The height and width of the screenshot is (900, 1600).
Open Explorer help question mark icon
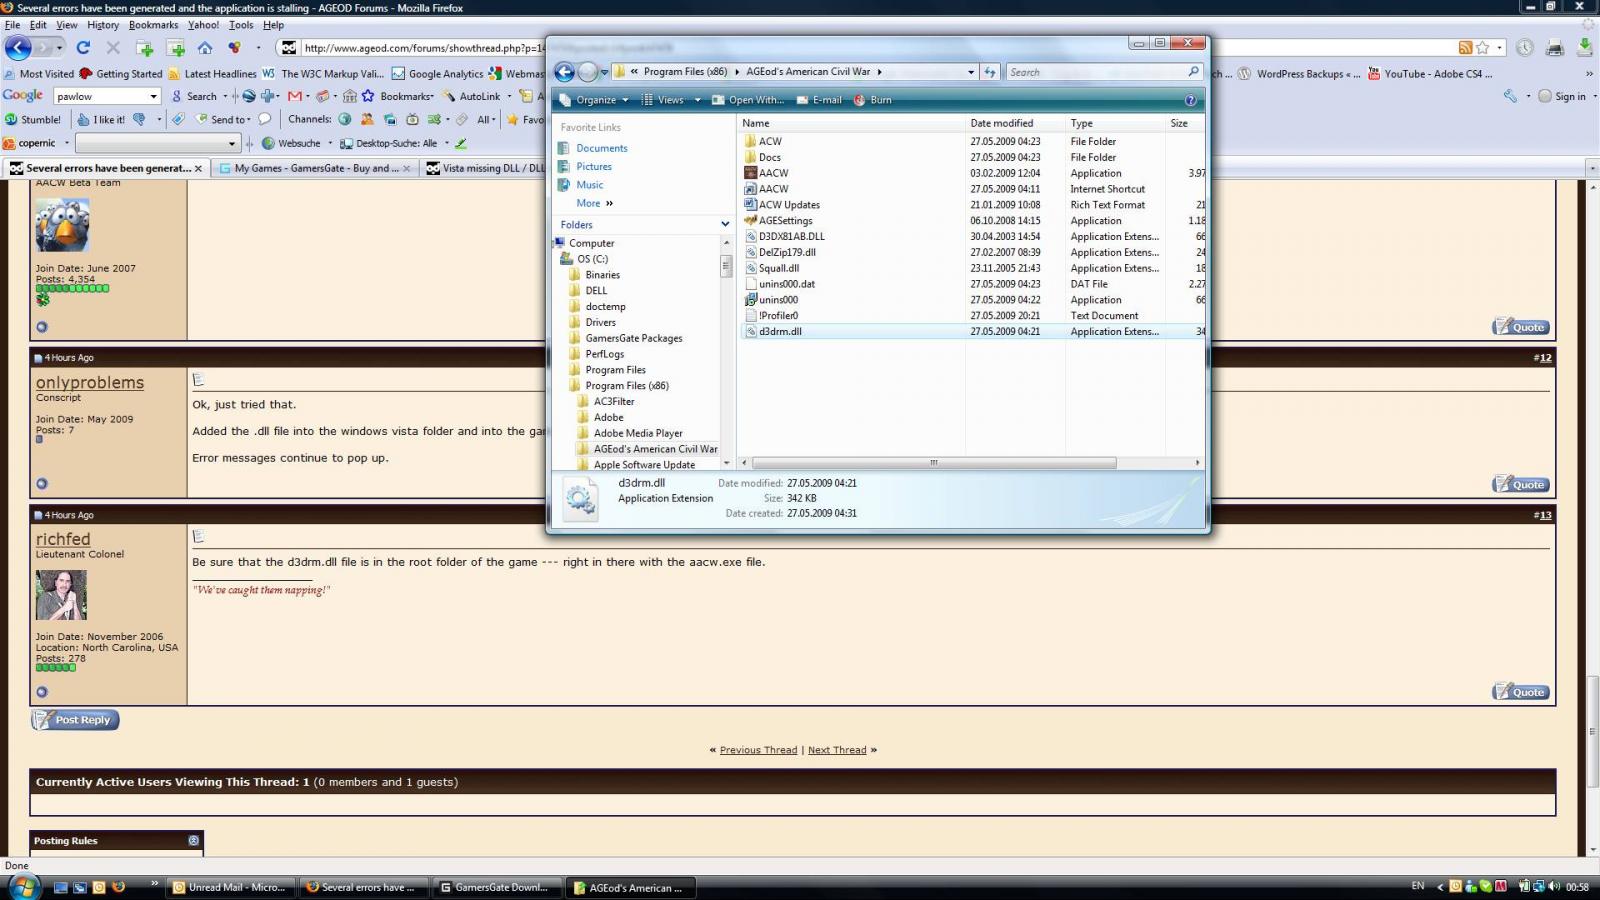1190,100
